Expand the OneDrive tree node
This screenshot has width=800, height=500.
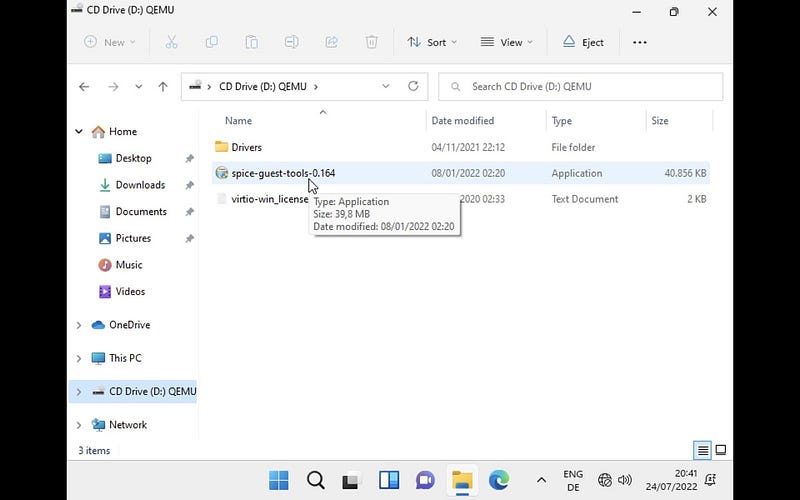pyautogui.click(x=79, y=325)
